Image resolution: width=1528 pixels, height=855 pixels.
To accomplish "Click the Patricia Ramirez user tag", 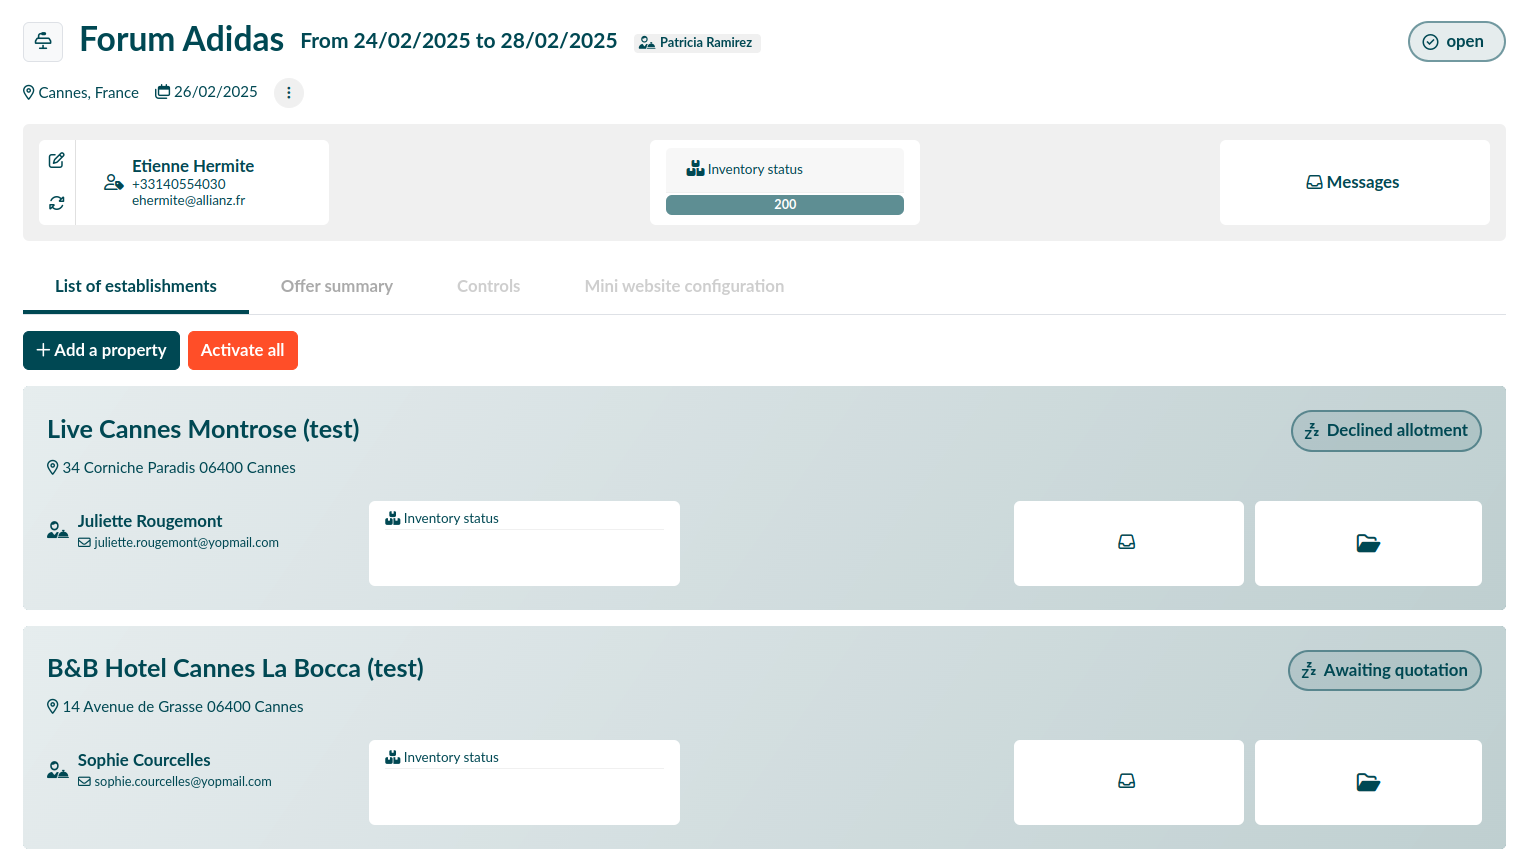I will (x=697, y=43).
